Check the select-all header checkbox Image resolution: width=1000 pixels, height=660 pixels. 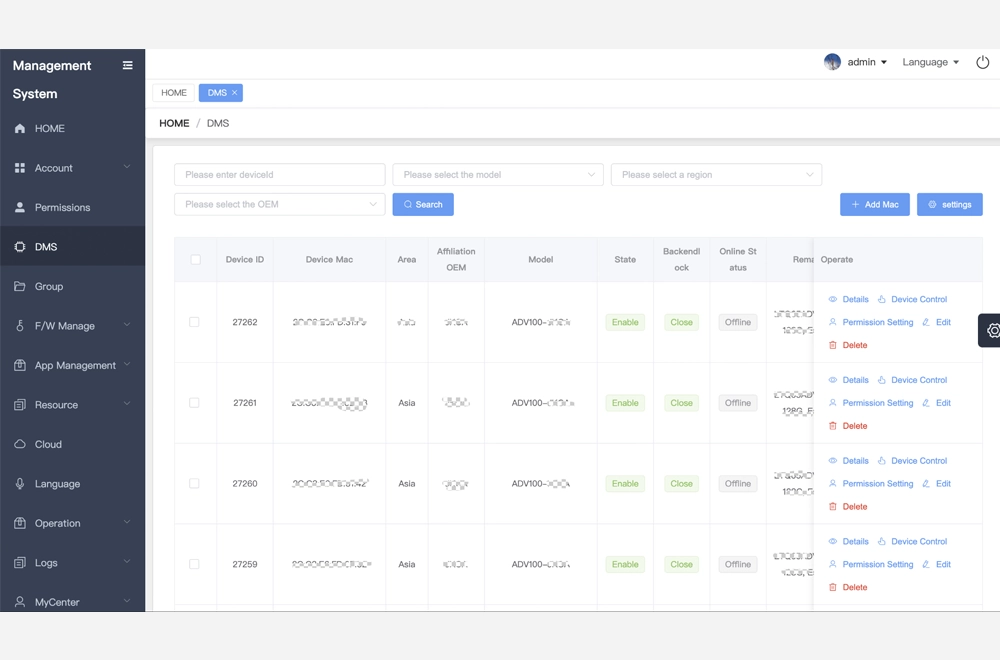196,260
